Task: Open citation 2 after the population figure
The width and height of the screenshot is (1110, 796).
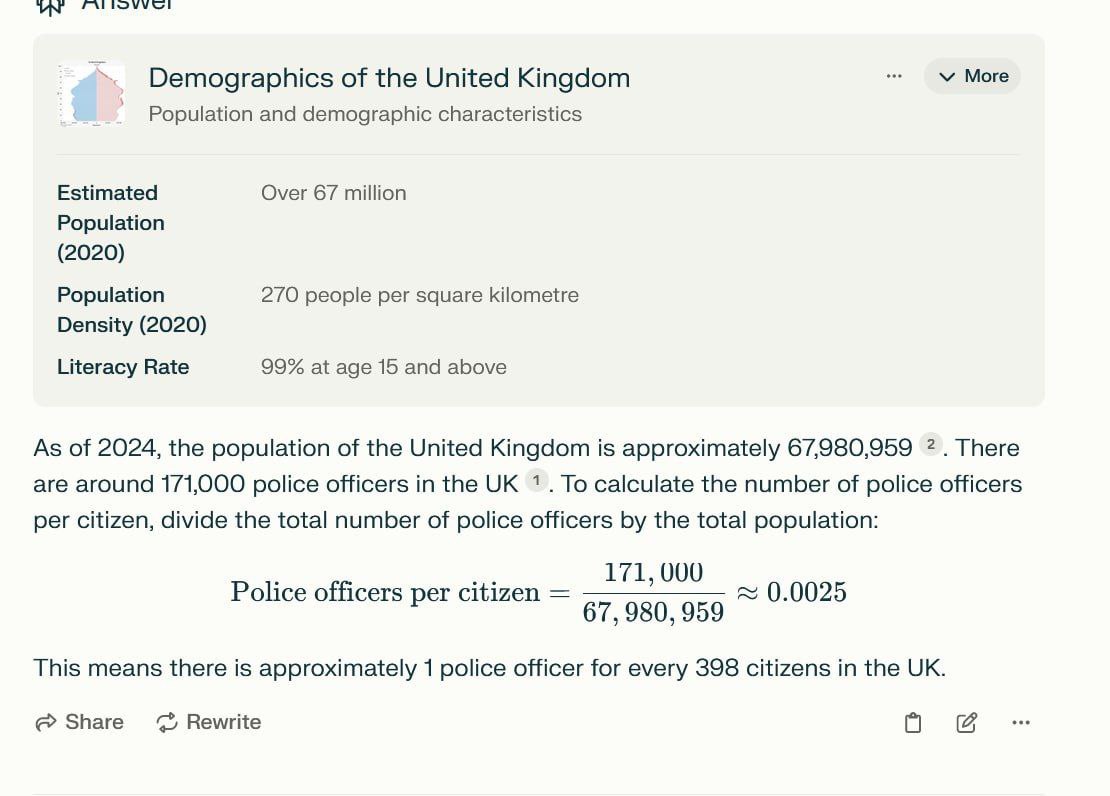Action: pos(930,445)
